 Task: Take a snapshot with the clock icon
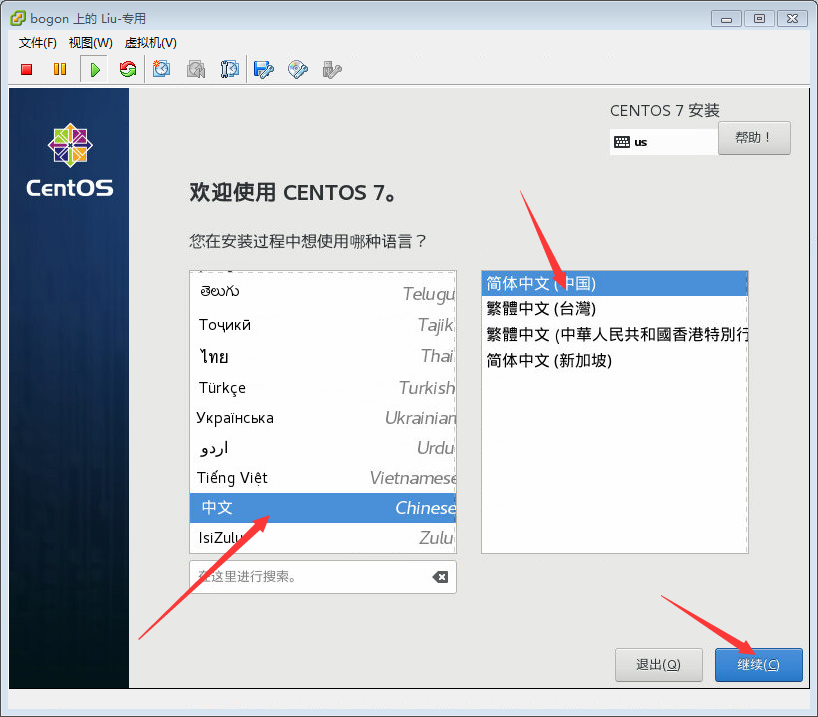(161, 69)
